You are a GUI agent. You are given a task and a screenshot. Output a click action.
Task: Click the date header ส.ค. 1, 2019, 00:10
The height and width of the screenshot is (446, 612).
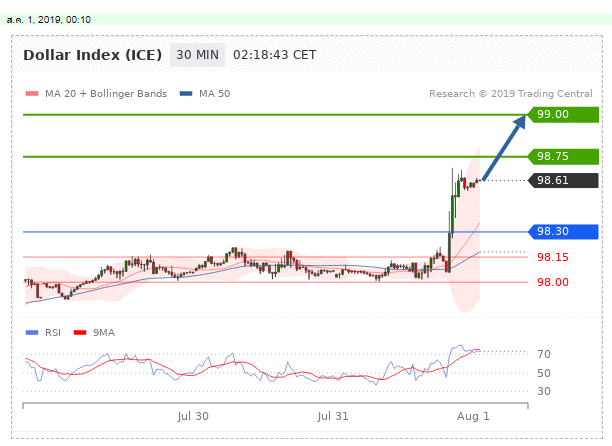[49, 20]
